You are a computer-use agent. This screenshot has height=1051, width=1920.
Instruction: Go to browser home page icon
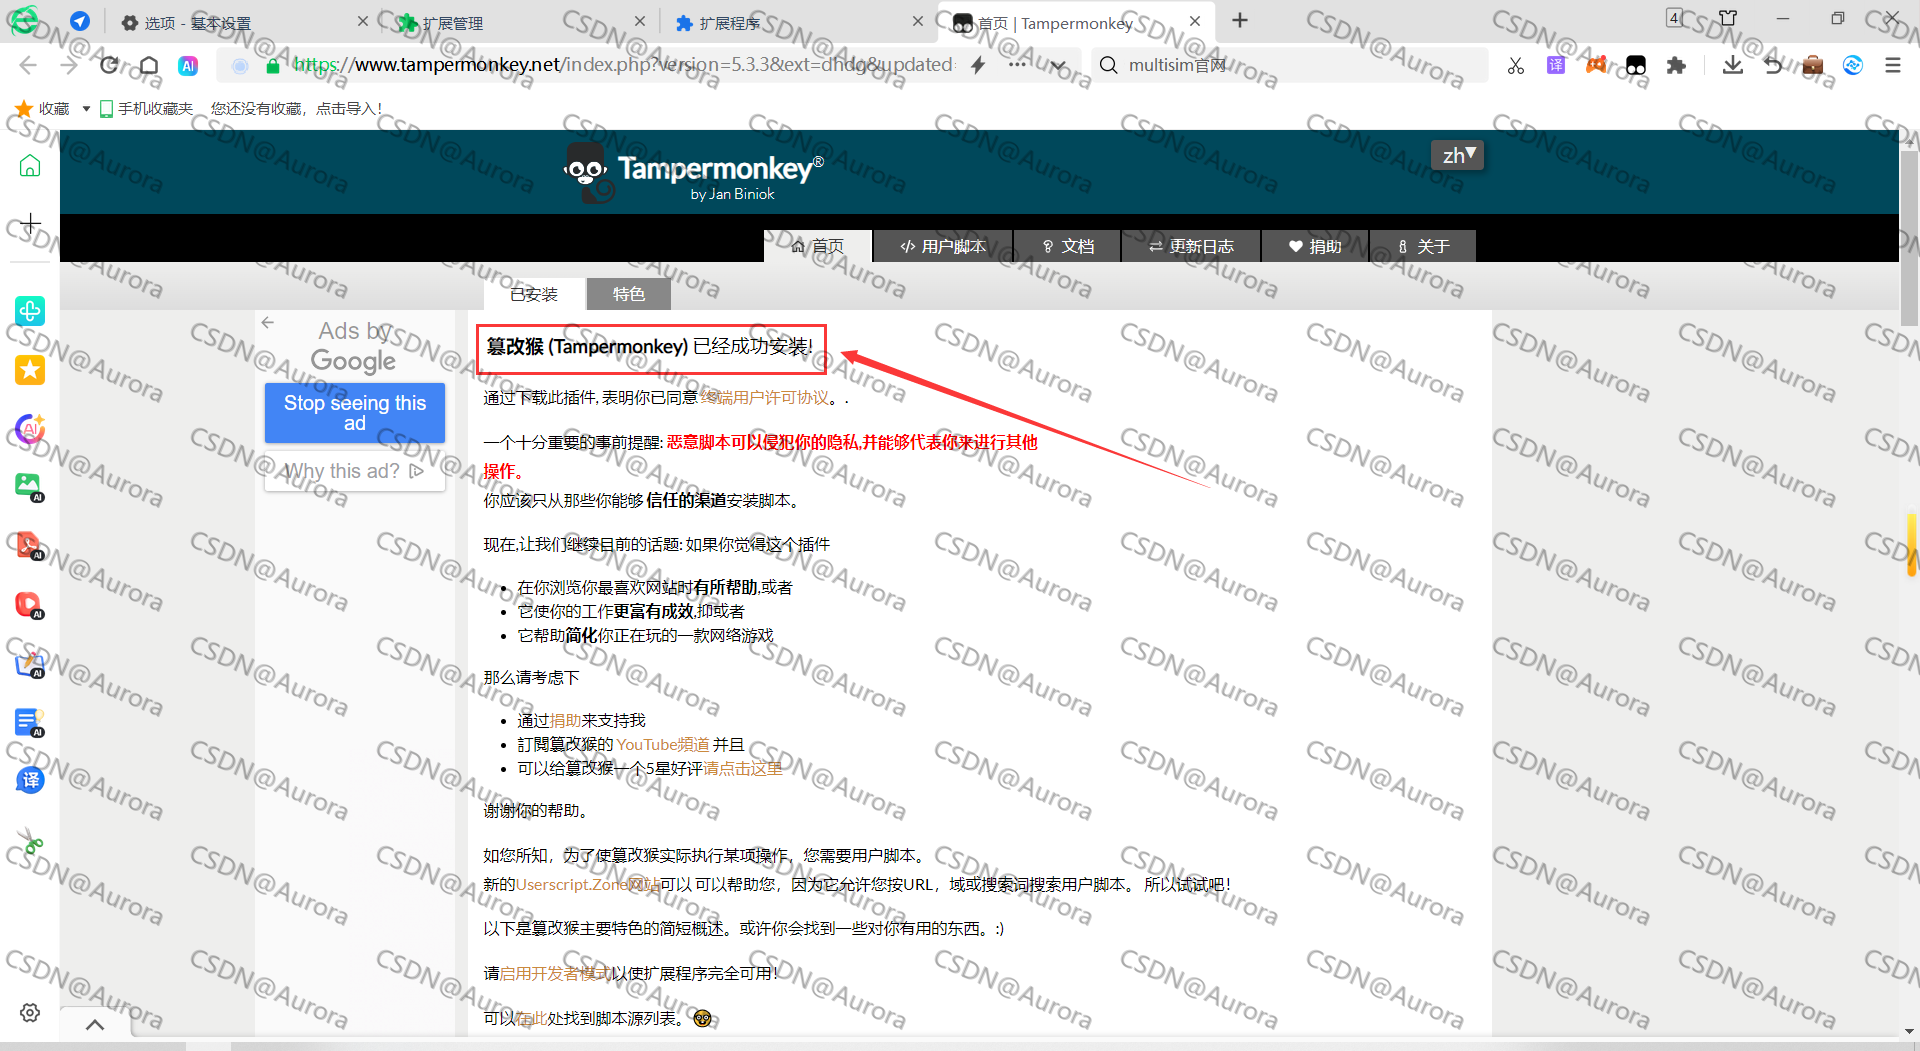149,65
